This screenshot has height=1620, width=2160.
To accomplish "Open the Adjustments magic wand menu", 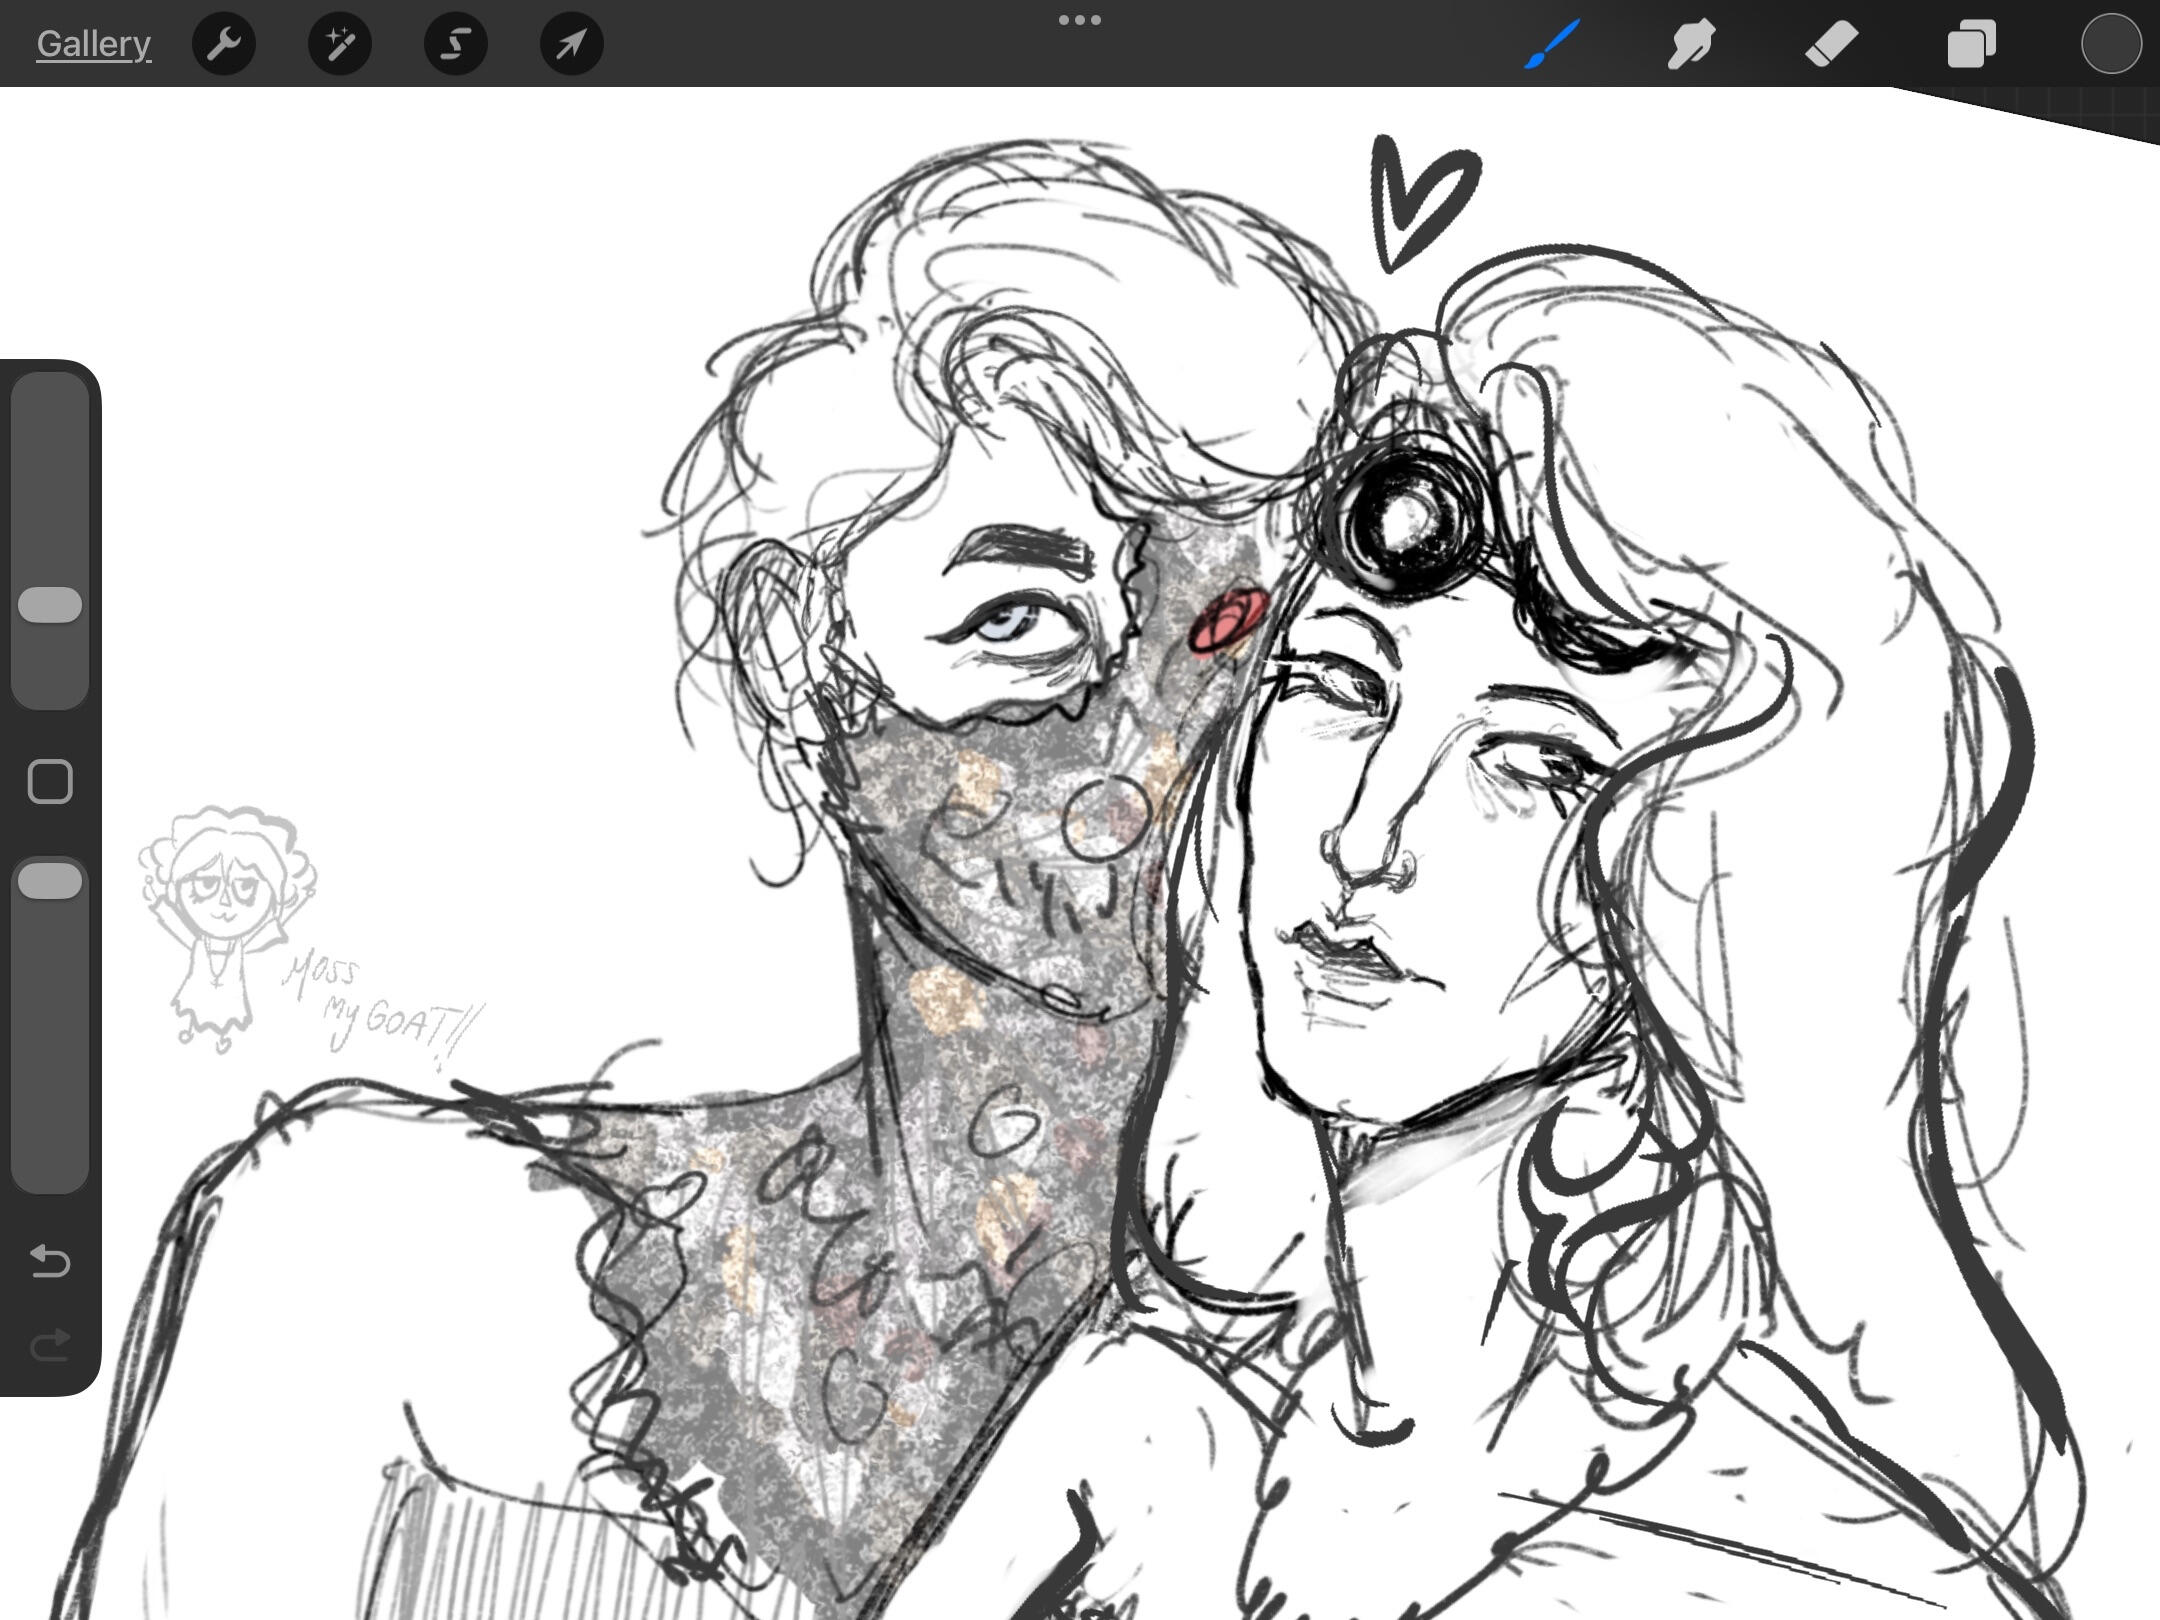I will coord(340,44).
